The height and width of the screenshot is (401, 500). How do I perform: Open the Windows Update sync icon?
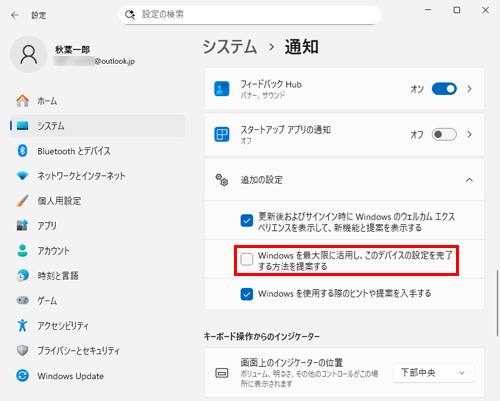[22, 376]
